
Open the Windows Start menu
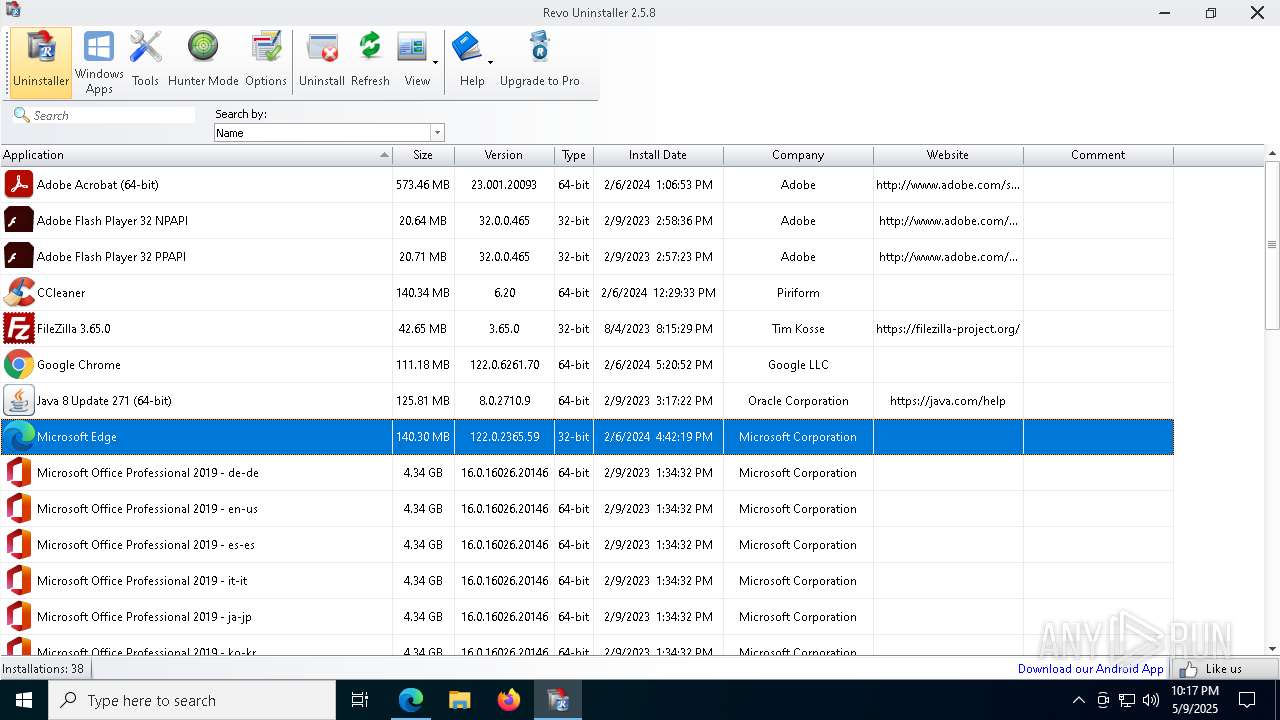tap(23, 700)
